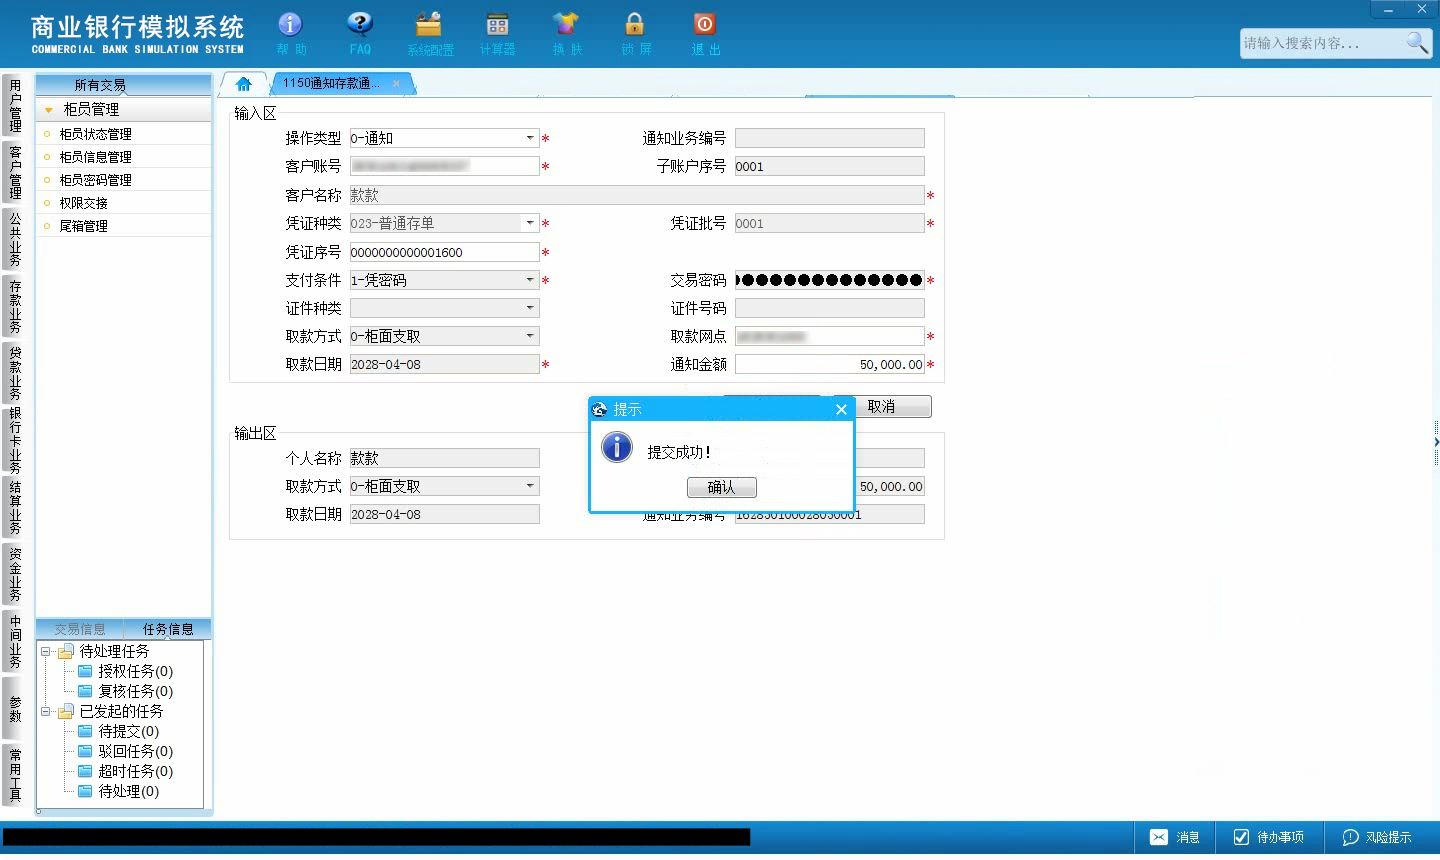Open the 证件种类 dropdown
The height and width of the screenshot is (860, 1440).
click(x=530, y=308)
